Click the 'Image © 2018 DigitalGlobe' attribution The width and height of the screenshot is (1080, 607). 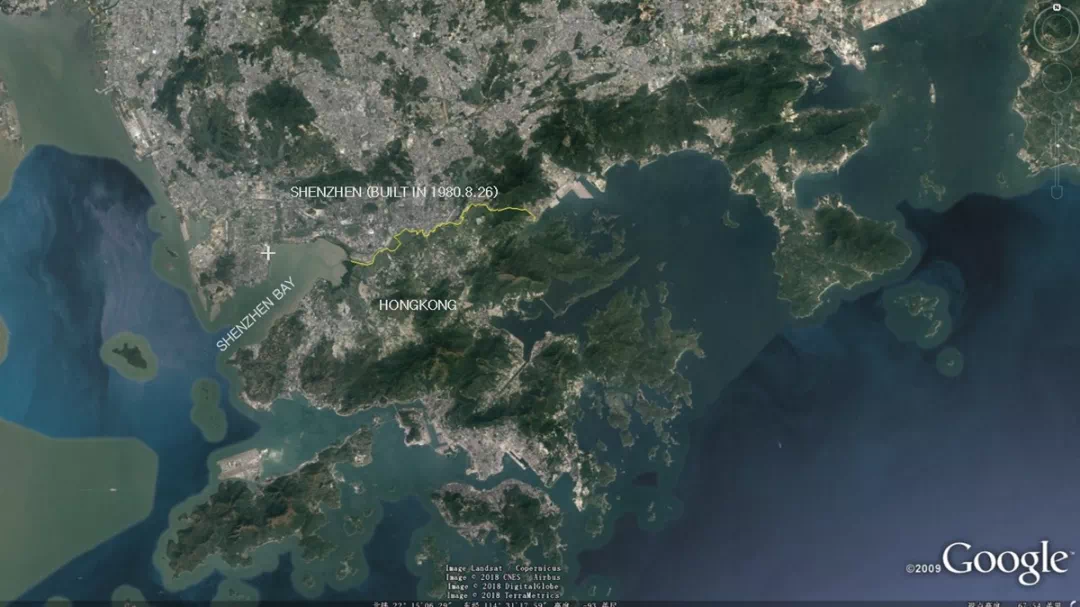pos(503,586)
